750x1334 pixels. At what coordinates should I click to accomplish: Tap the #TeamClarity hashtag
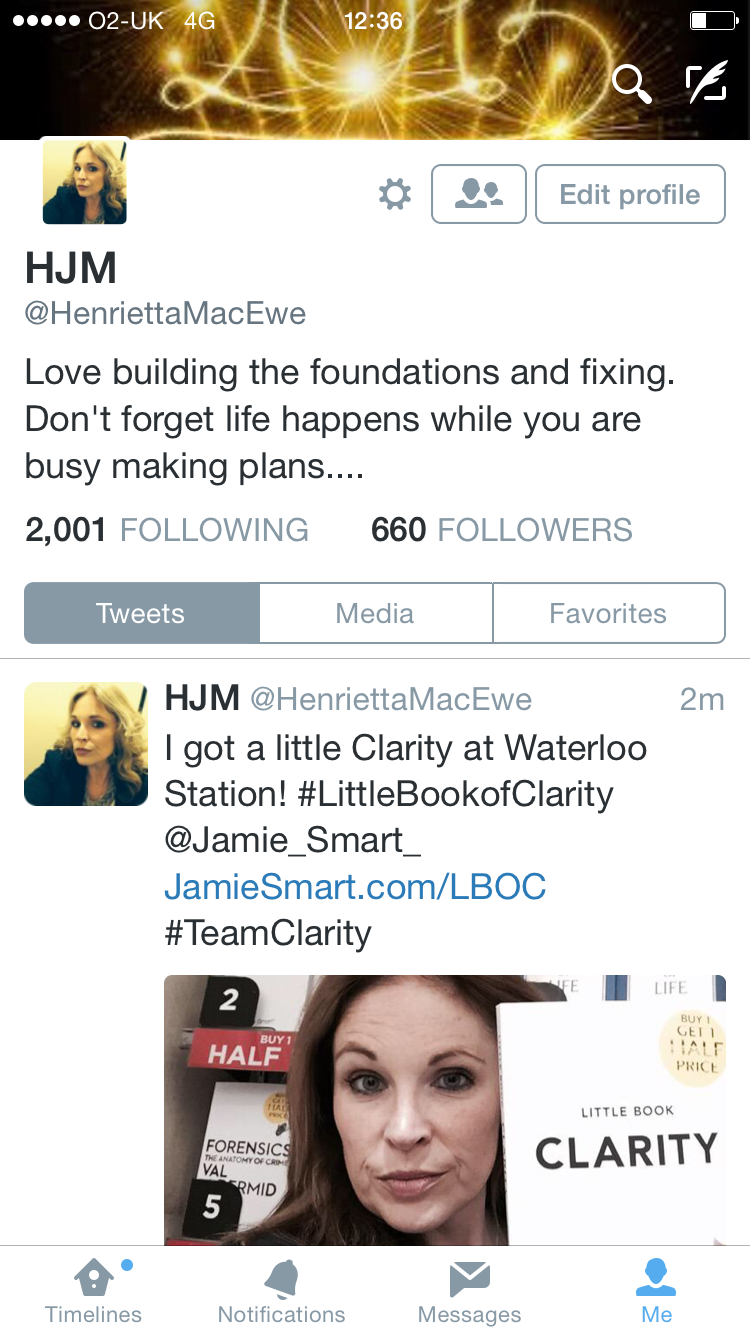268,932
